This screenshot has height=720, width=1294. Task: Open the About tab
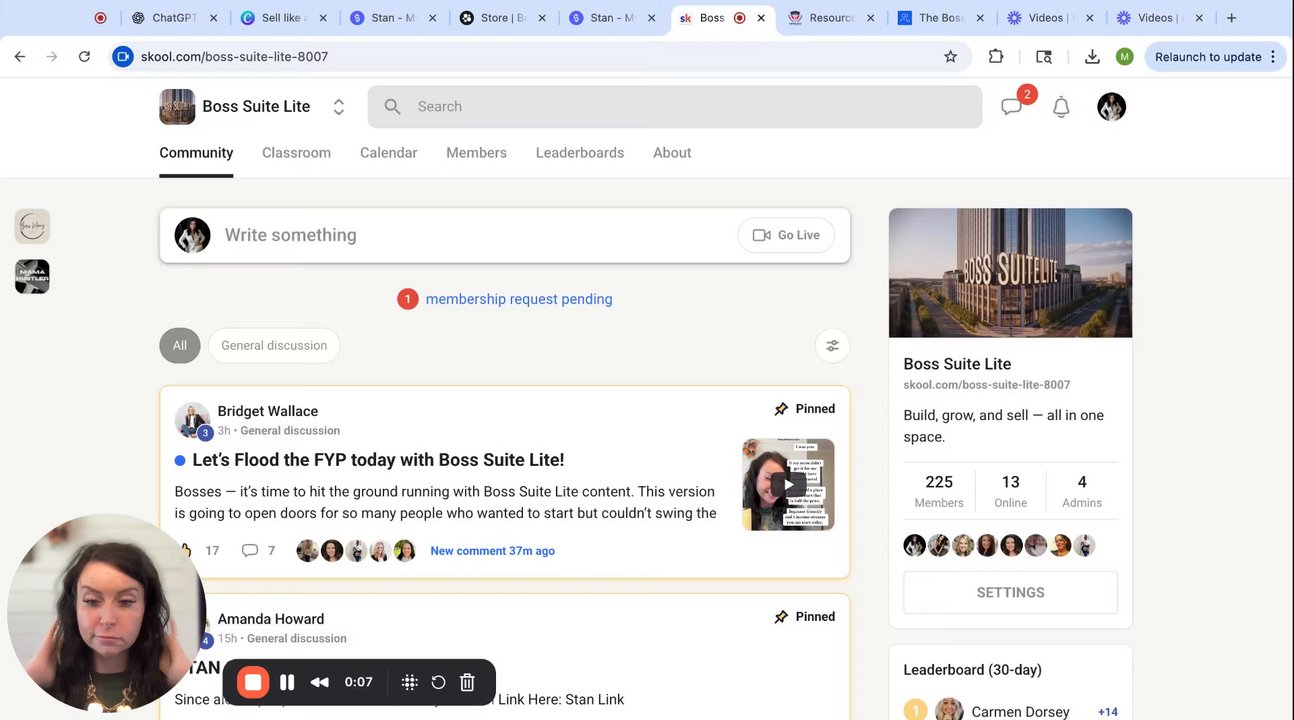pos(672,153)
